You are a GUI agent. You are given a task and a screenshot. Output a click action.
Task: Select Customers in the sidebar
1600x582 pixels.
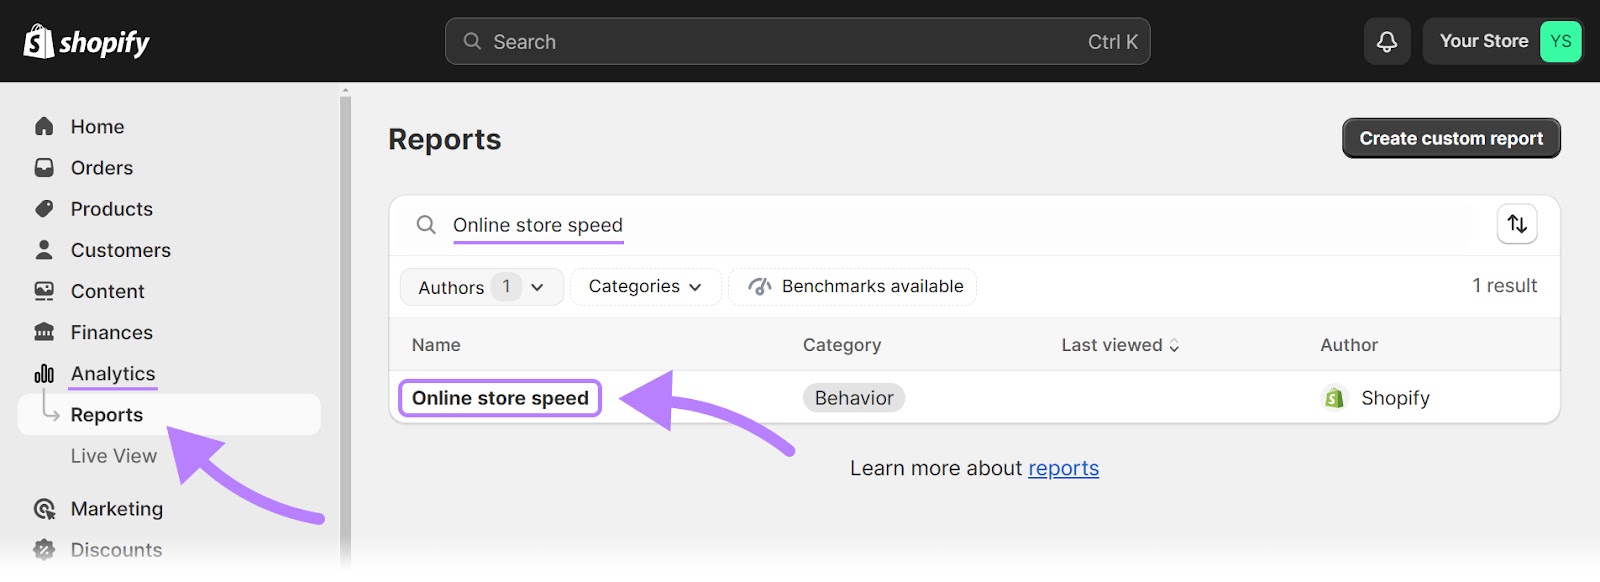[120, 250]
